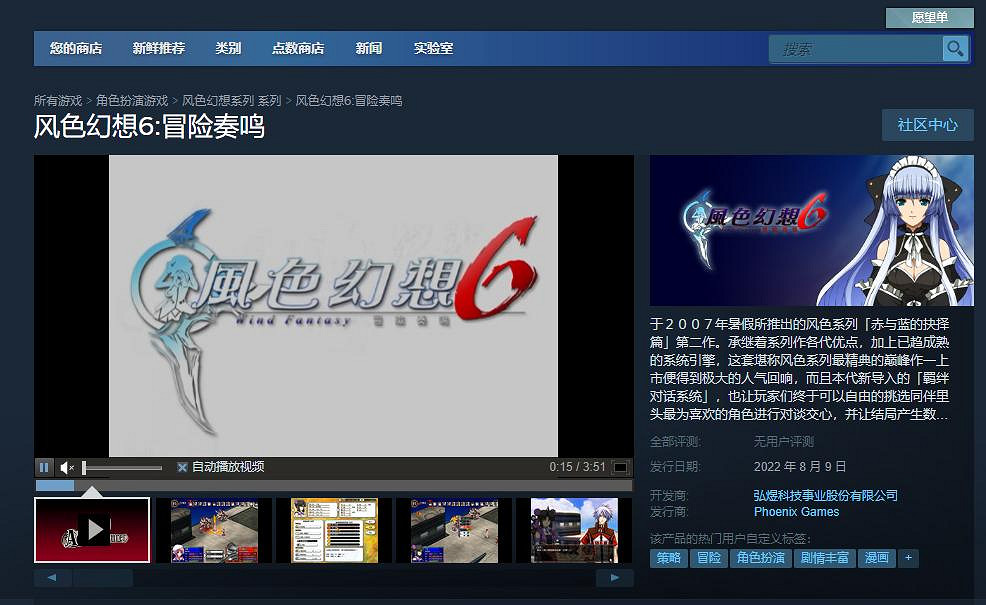Click the speaker icon to unmute video
This screenshot has height=605, width=986.
[x=66, y=467]
